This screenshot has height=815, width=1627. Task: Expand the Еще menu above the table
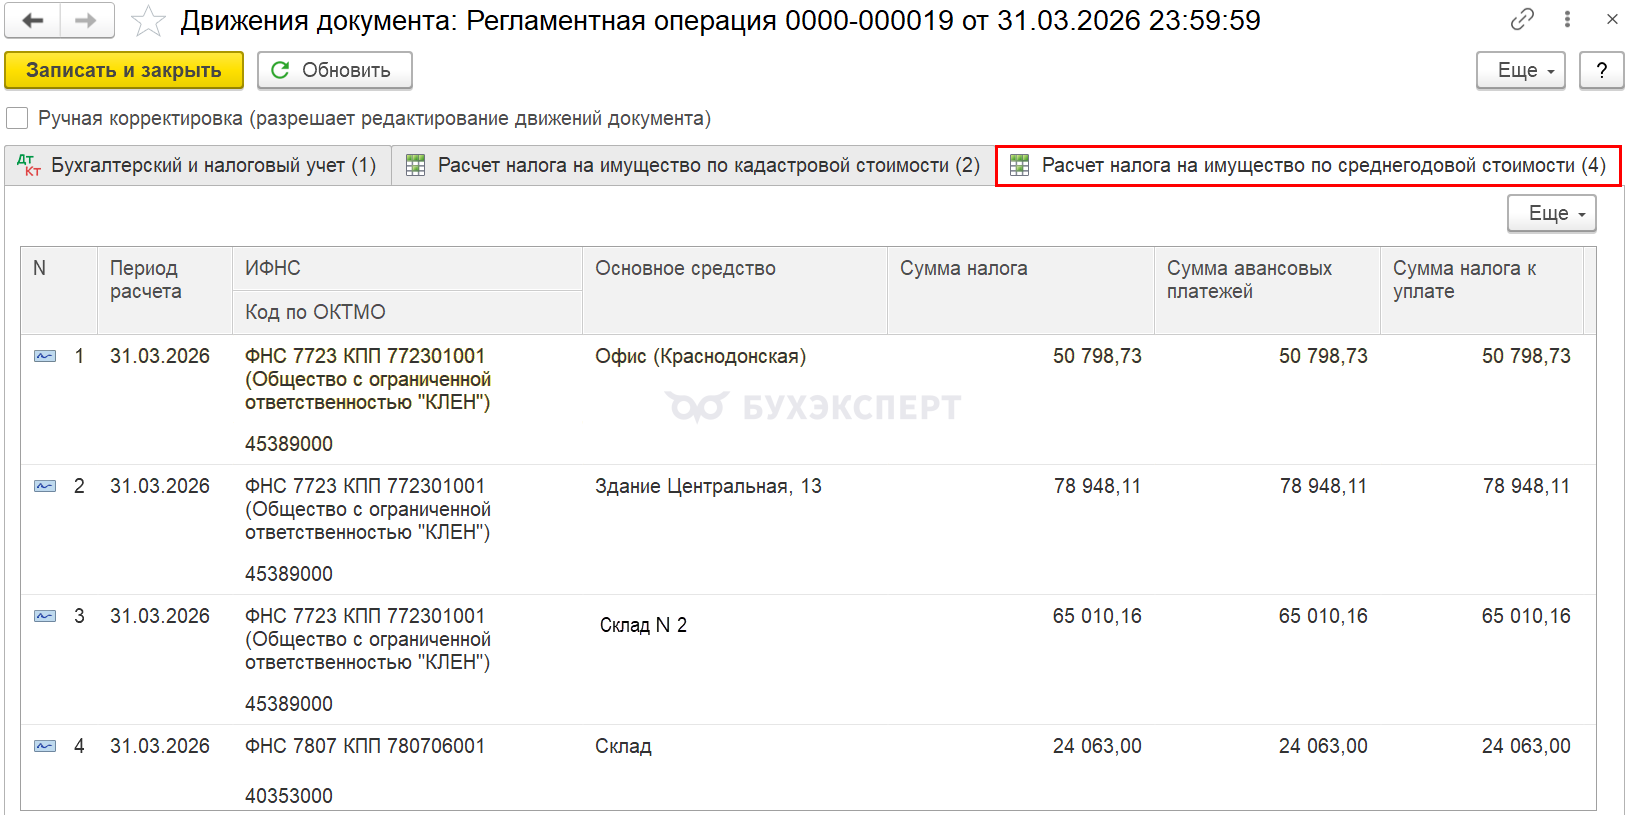(x=1551, y=213)
